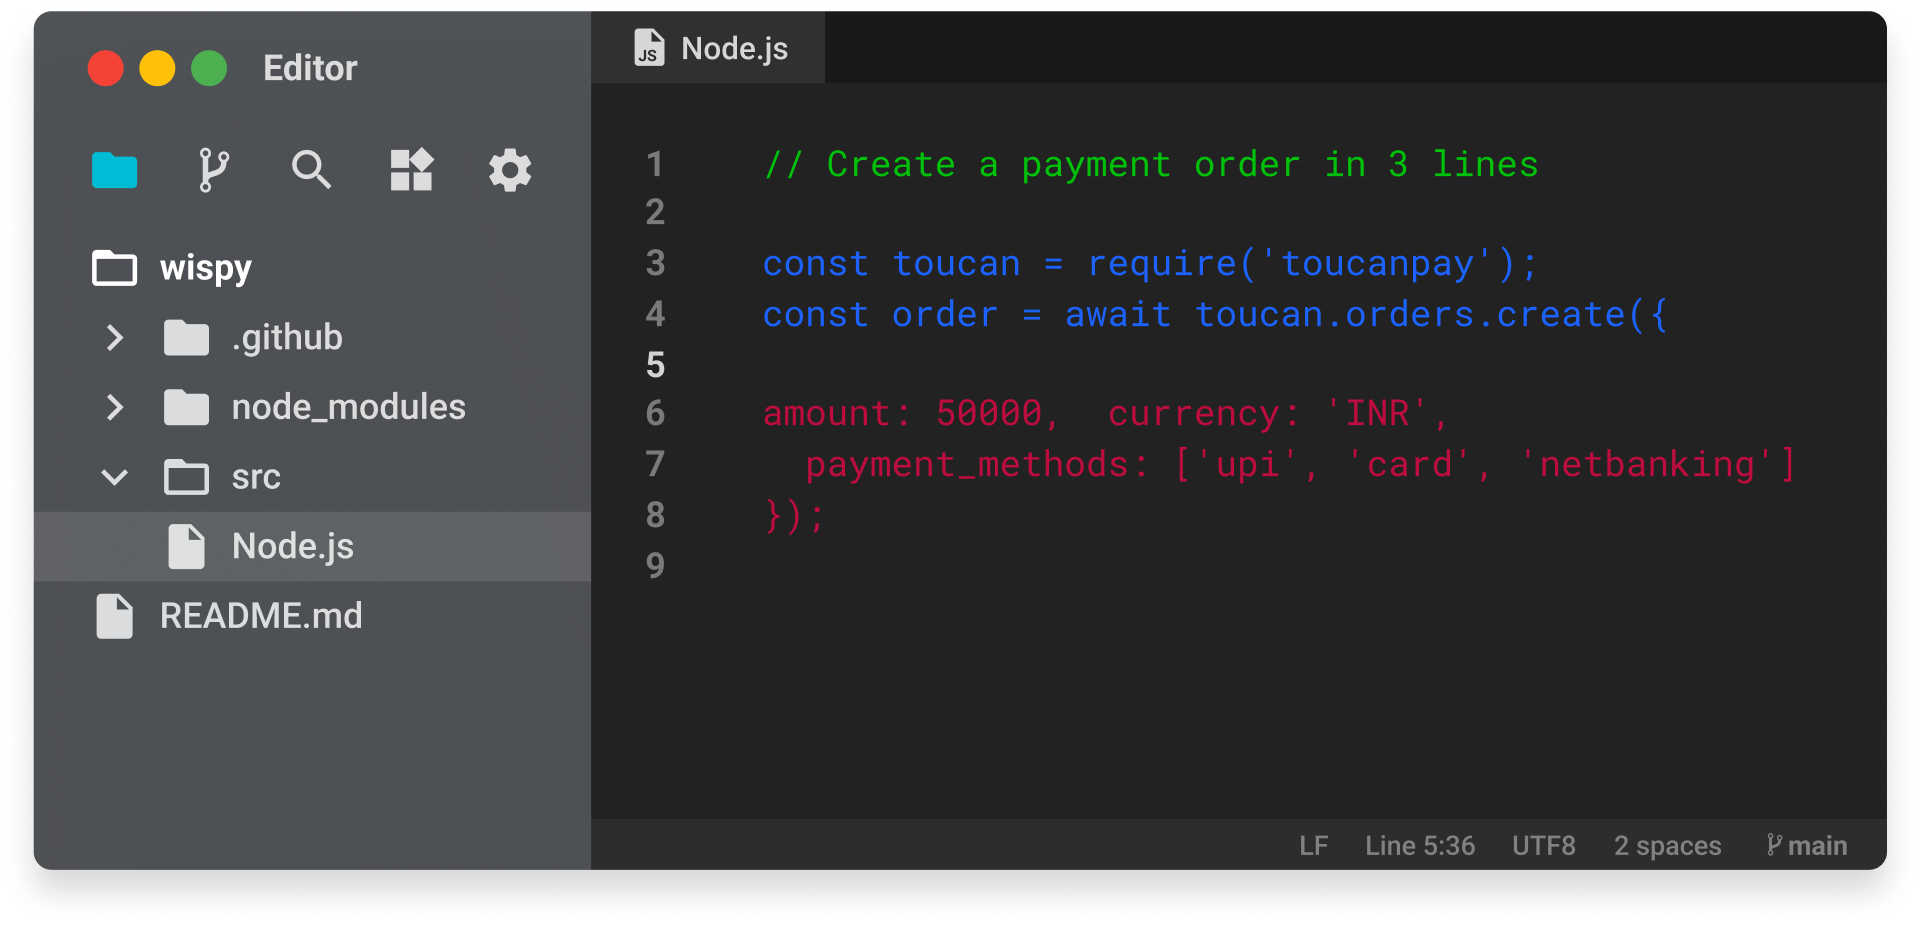
Task: Click the JS file icon in the tab
Action: [x=649, y=48]
